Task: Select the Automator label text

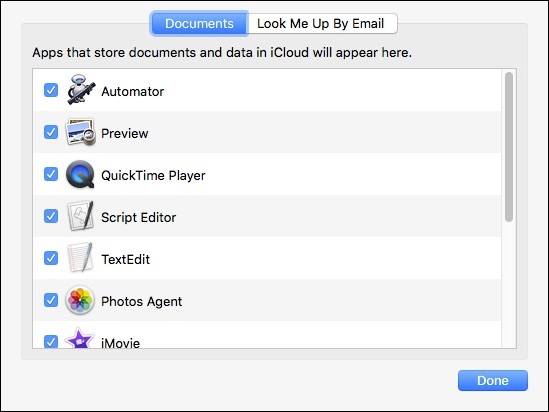Action: [133, 92]
